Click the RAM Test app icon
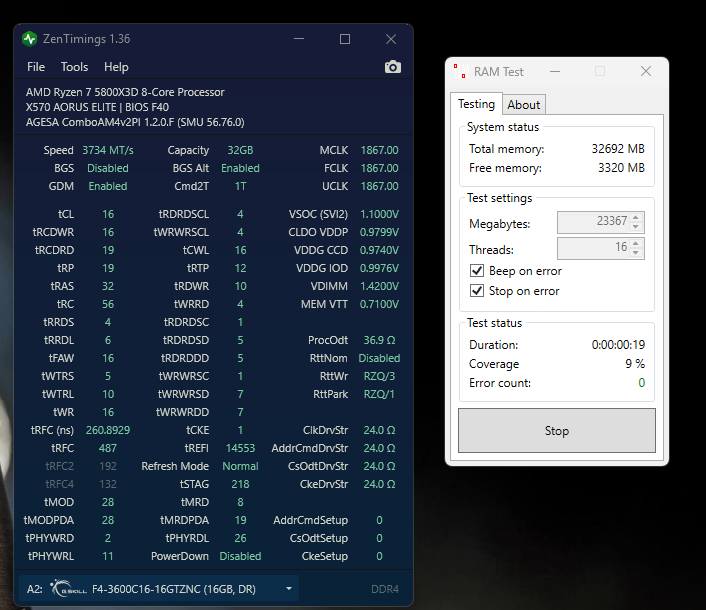This screenshot has height=610, width=706. pos(460,71)
